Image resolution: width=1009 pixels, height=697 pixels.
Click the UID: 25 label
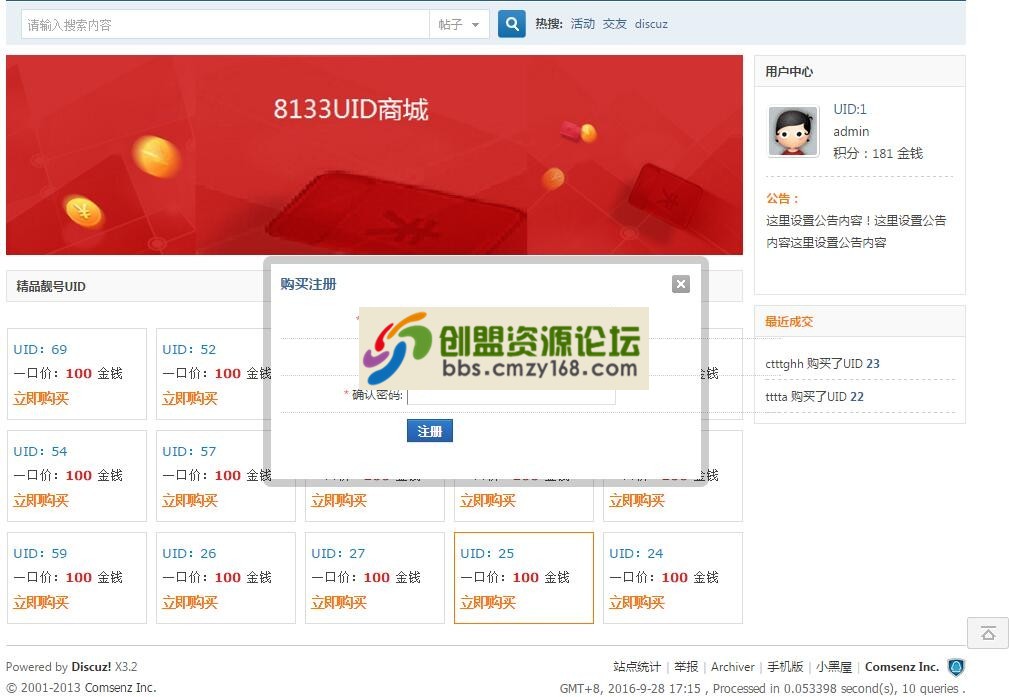[487, 553]
